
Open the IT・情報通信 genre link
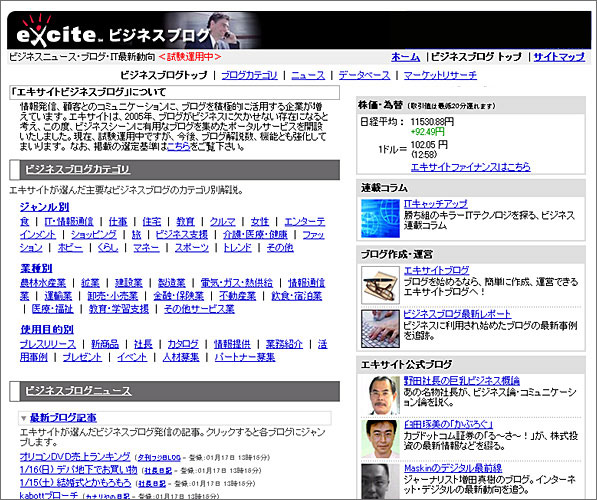(69, 222)
